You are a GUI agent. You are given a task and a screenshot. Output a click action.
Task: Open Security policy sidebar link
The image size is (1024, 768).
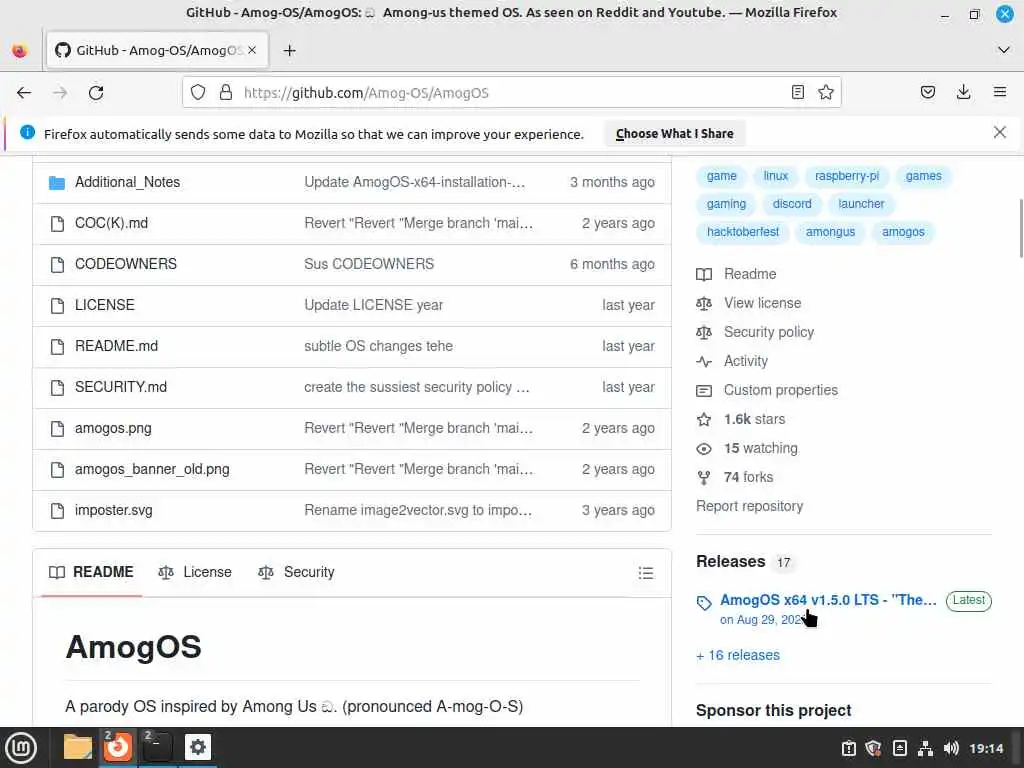coord(756,332)
